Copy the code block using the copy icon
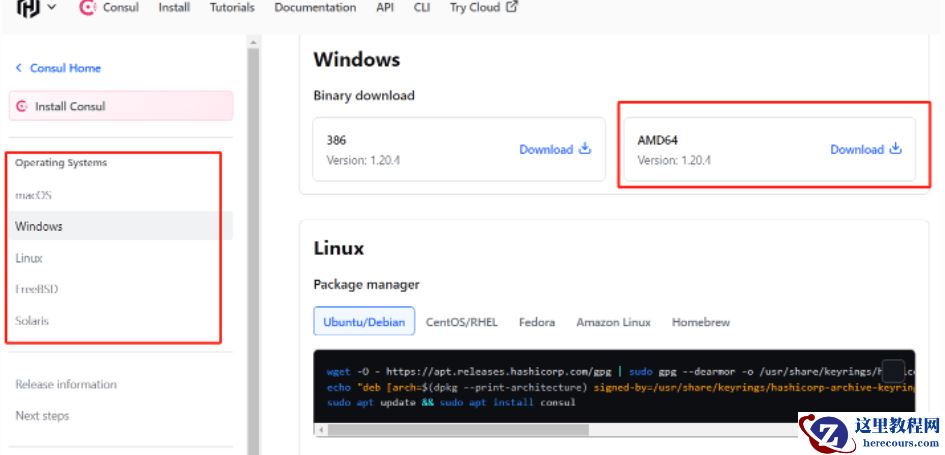The width and height of the screenshot is (945, 455). point(893,371)
